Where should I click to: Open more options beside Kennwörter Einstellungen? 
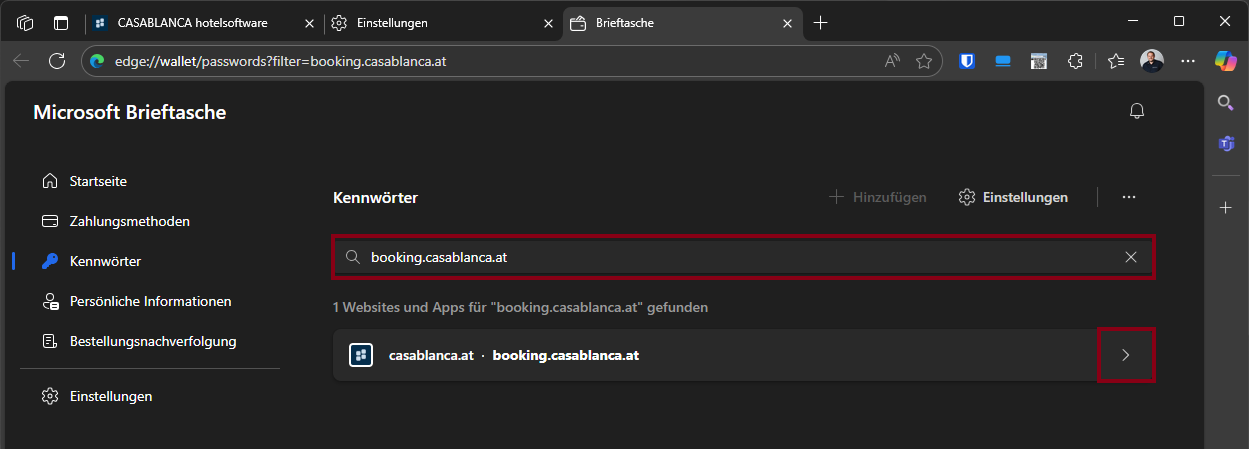coord(1129,197)
